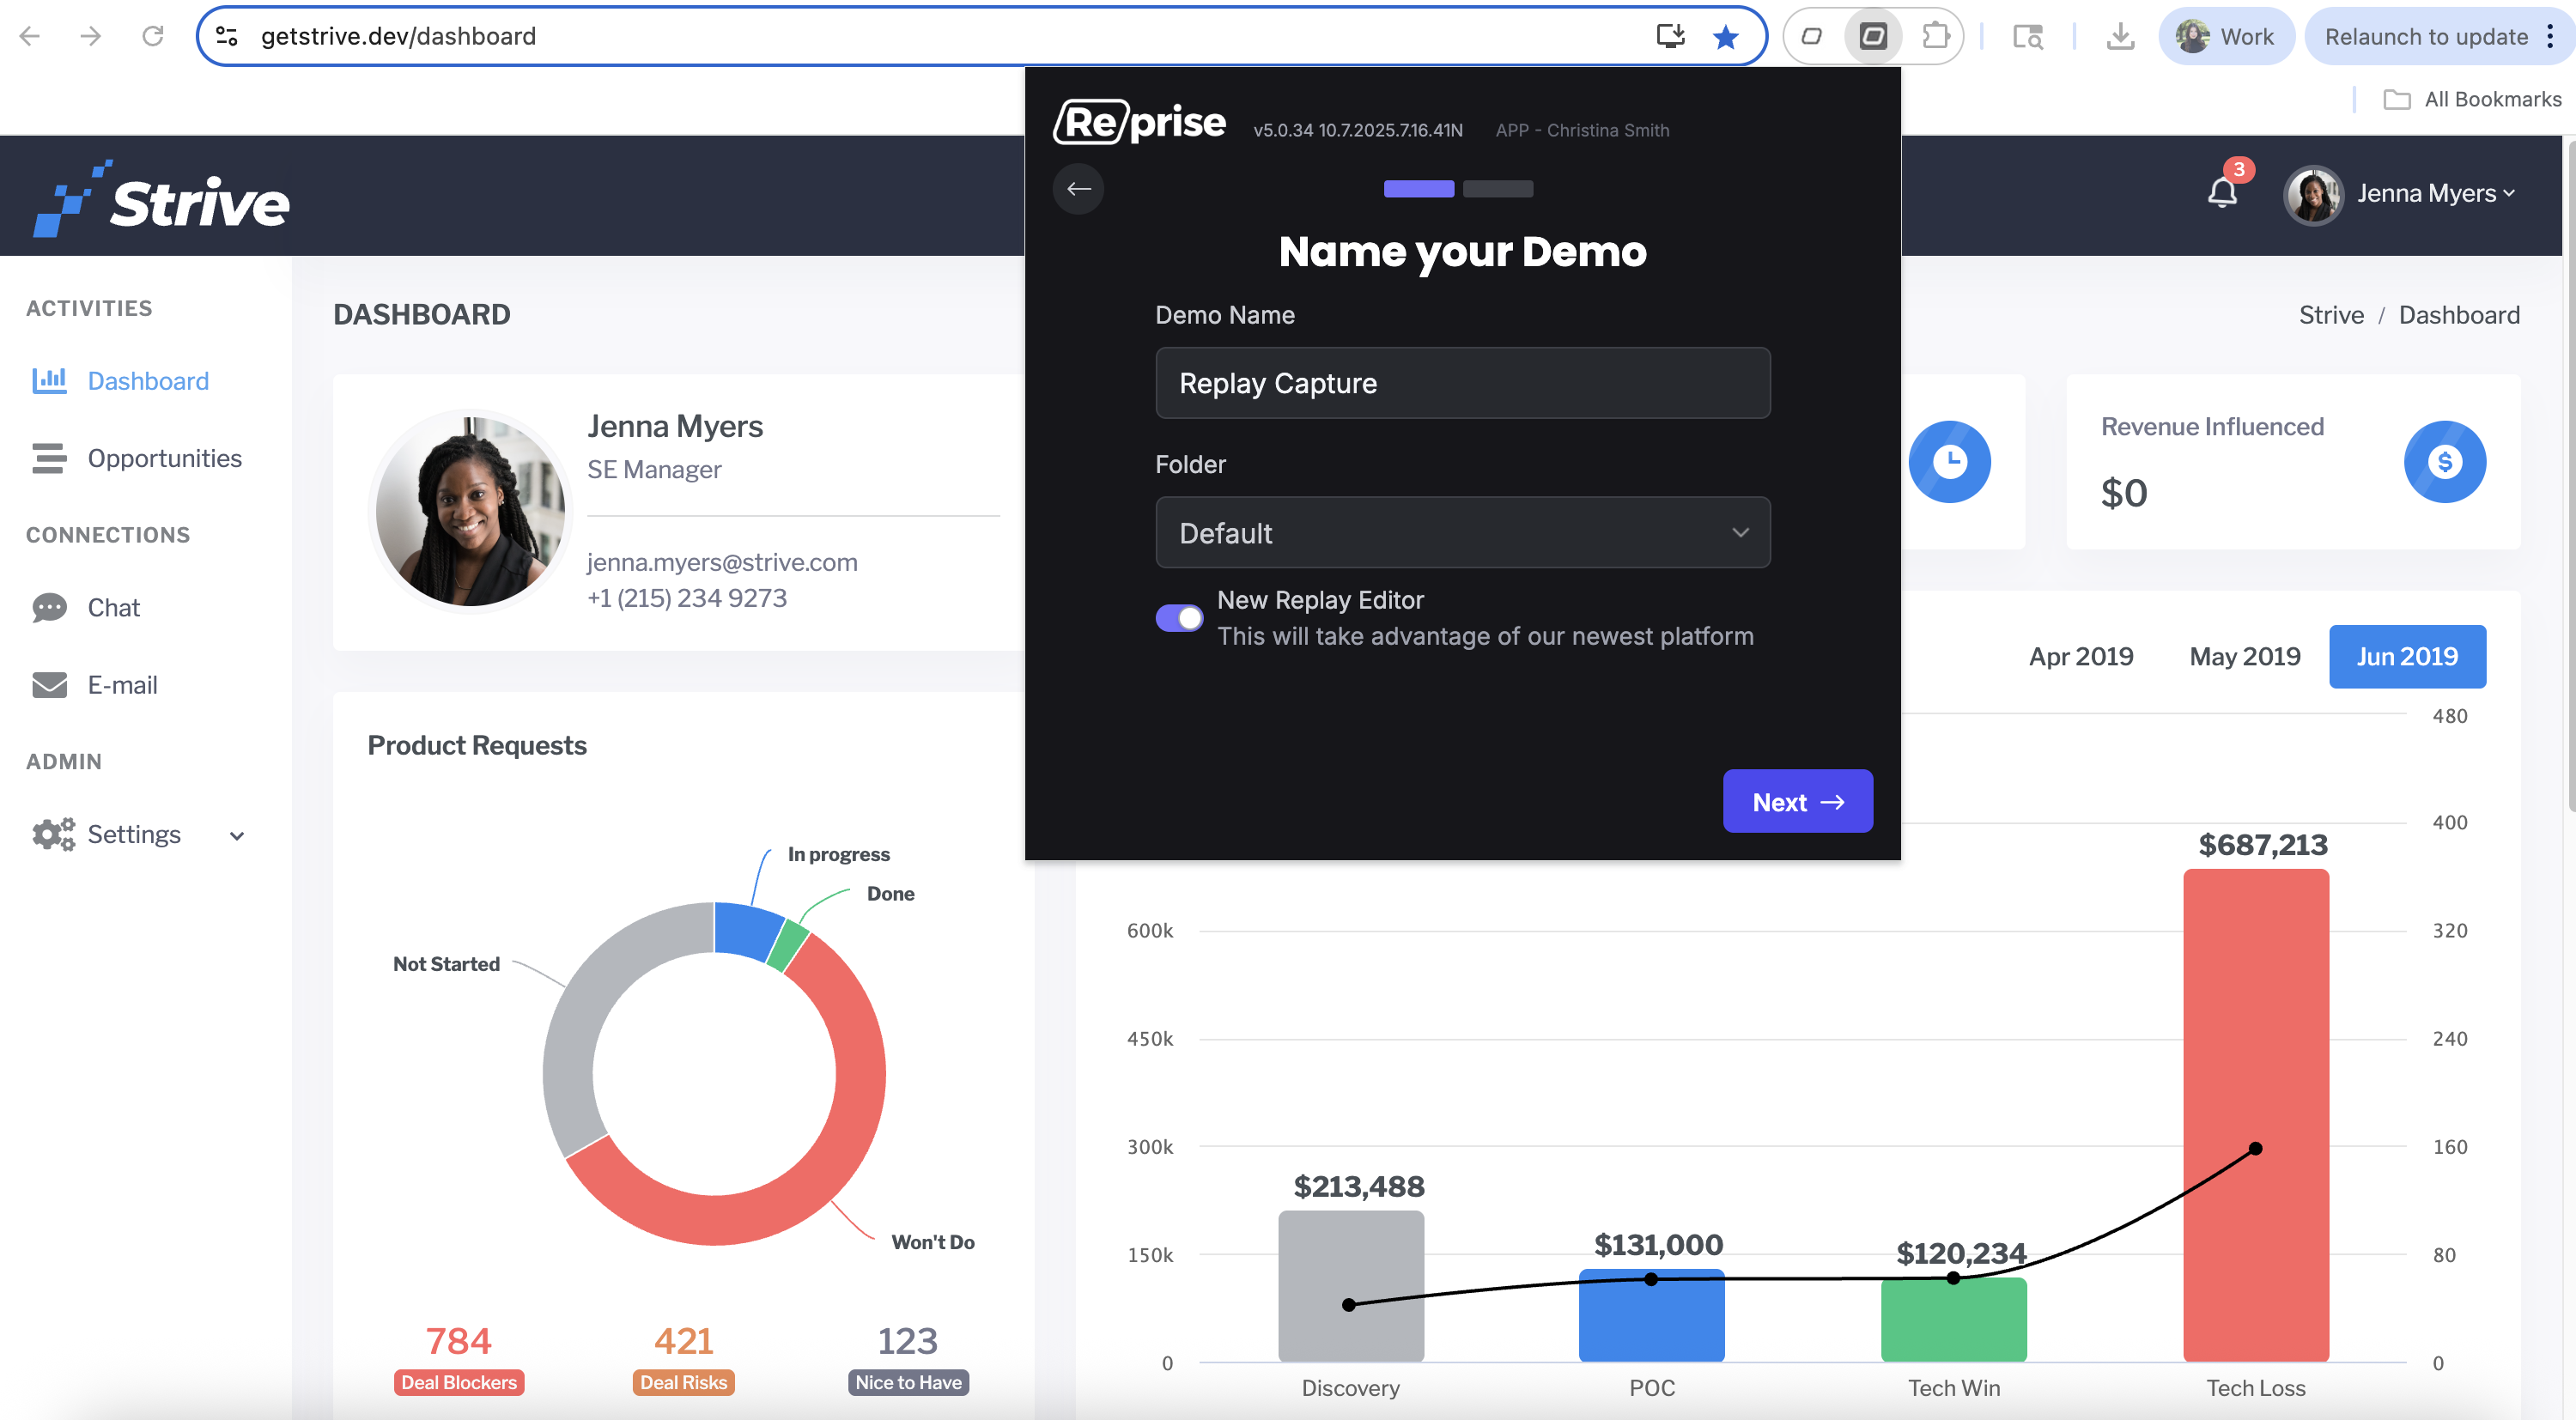
Task: Go back in browser history
Action: 30,37
